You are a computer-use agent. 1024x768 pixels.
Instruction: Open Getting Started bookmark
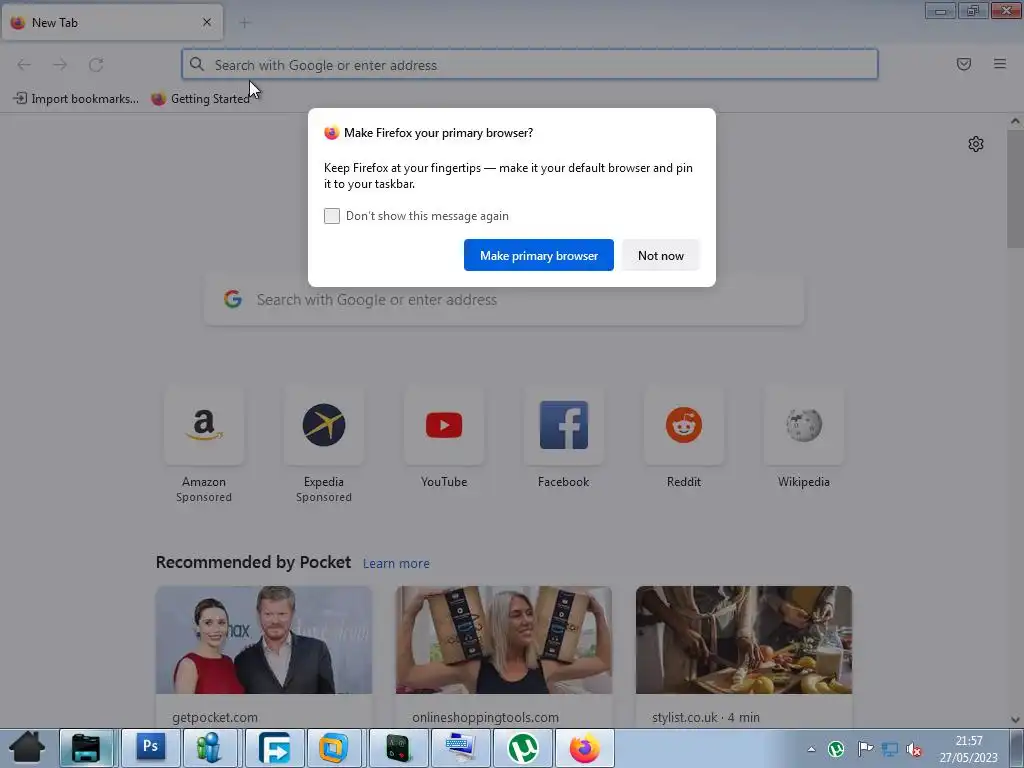click(x=200, y=99)
